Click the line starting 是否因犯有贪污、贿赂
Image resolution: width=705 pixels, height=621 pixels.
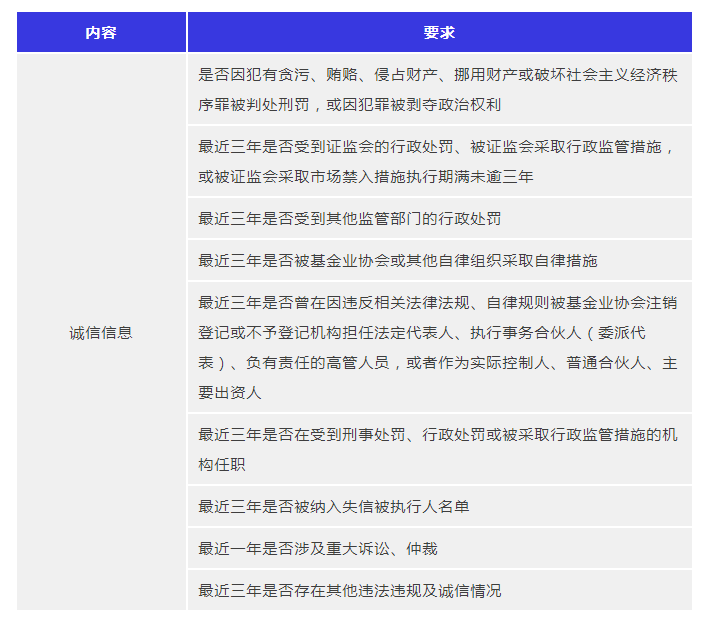click(x=438, y=74)
